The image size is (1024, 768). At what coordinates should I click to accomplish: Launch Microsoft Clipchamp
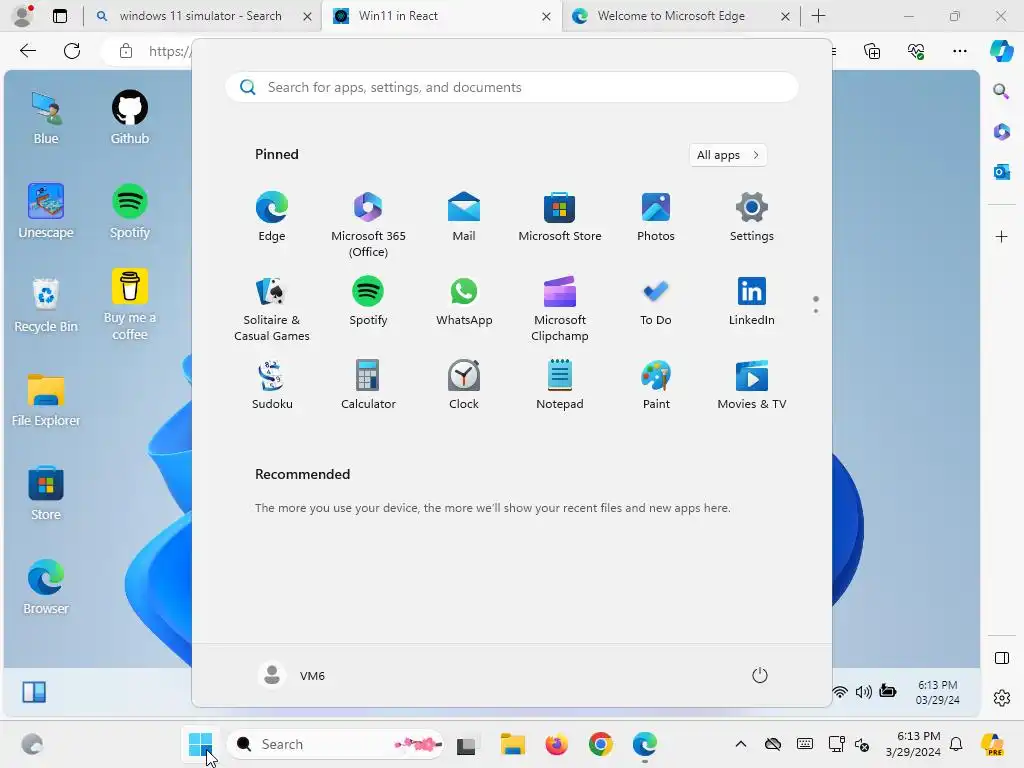pos(560,309)
